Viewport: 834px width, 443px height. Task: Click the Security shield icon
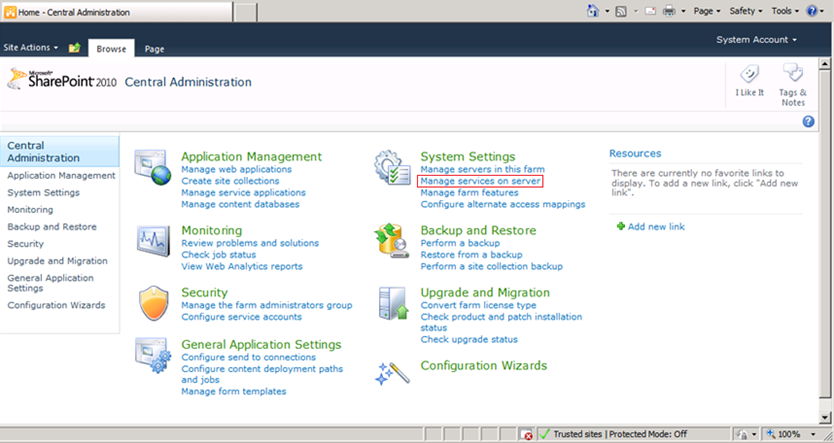pyautogui.click(x=155, y=303)
